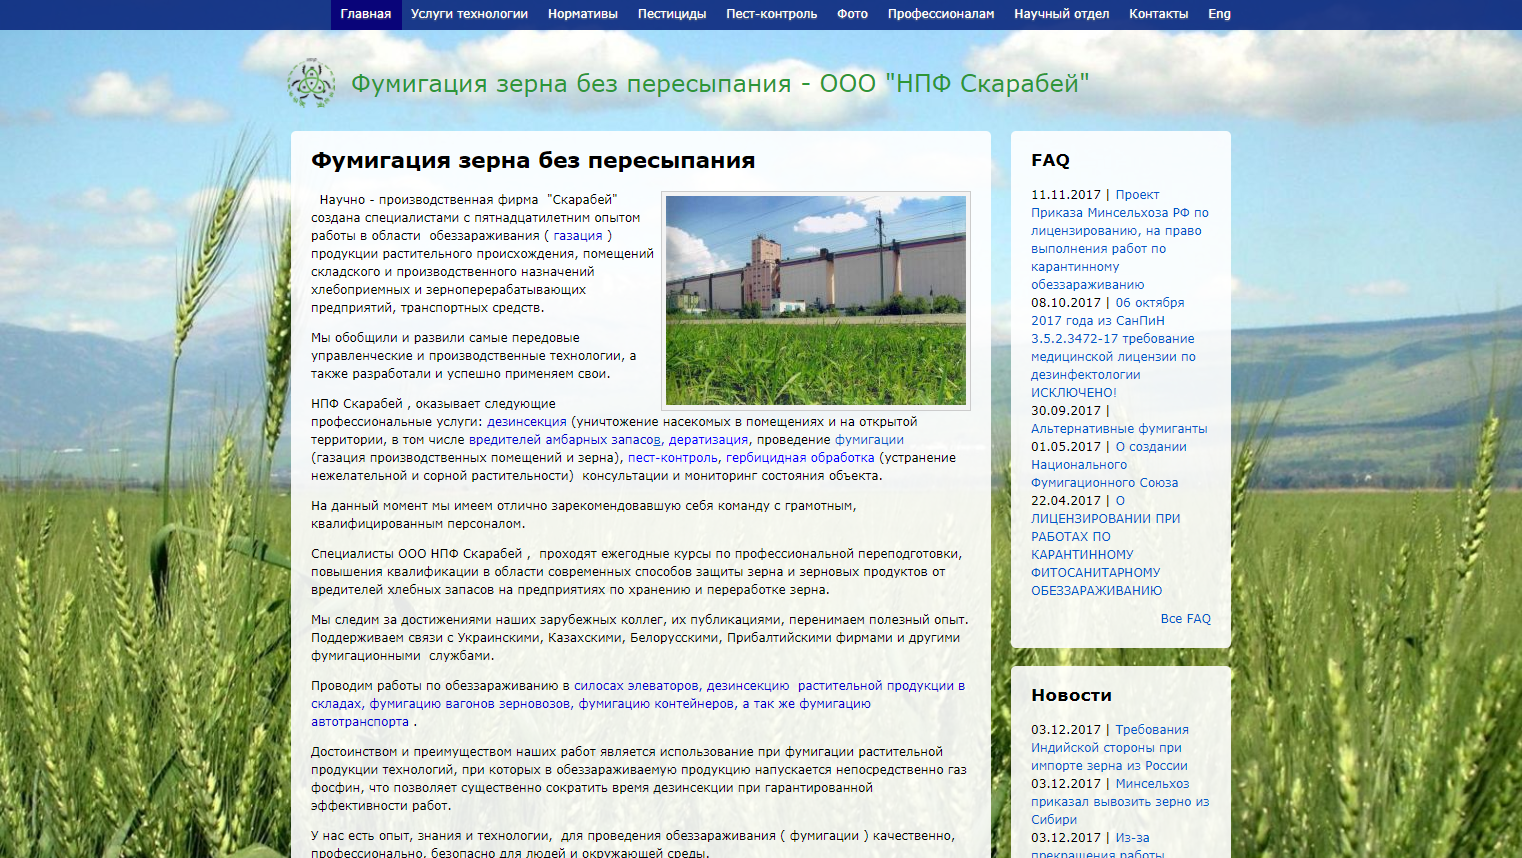Viewport: 1522px width, 858px height.
Task: Open the дезинсекция services link
Action: click(x=526, y=422)
